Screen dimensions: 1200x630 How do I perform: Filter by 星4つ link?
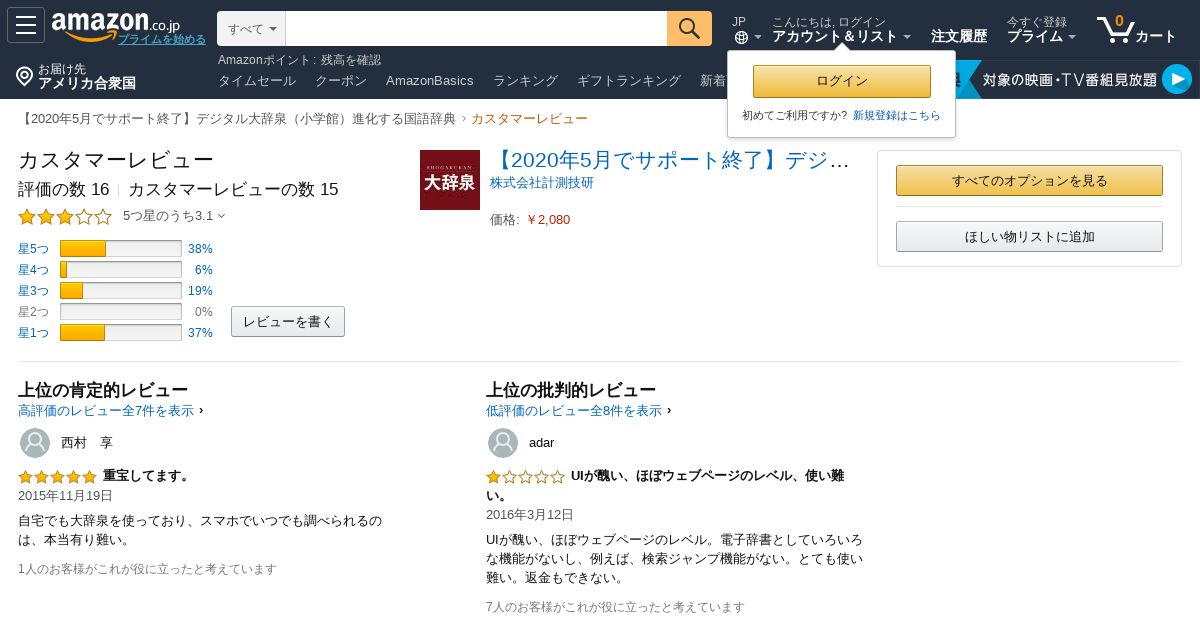33,270
